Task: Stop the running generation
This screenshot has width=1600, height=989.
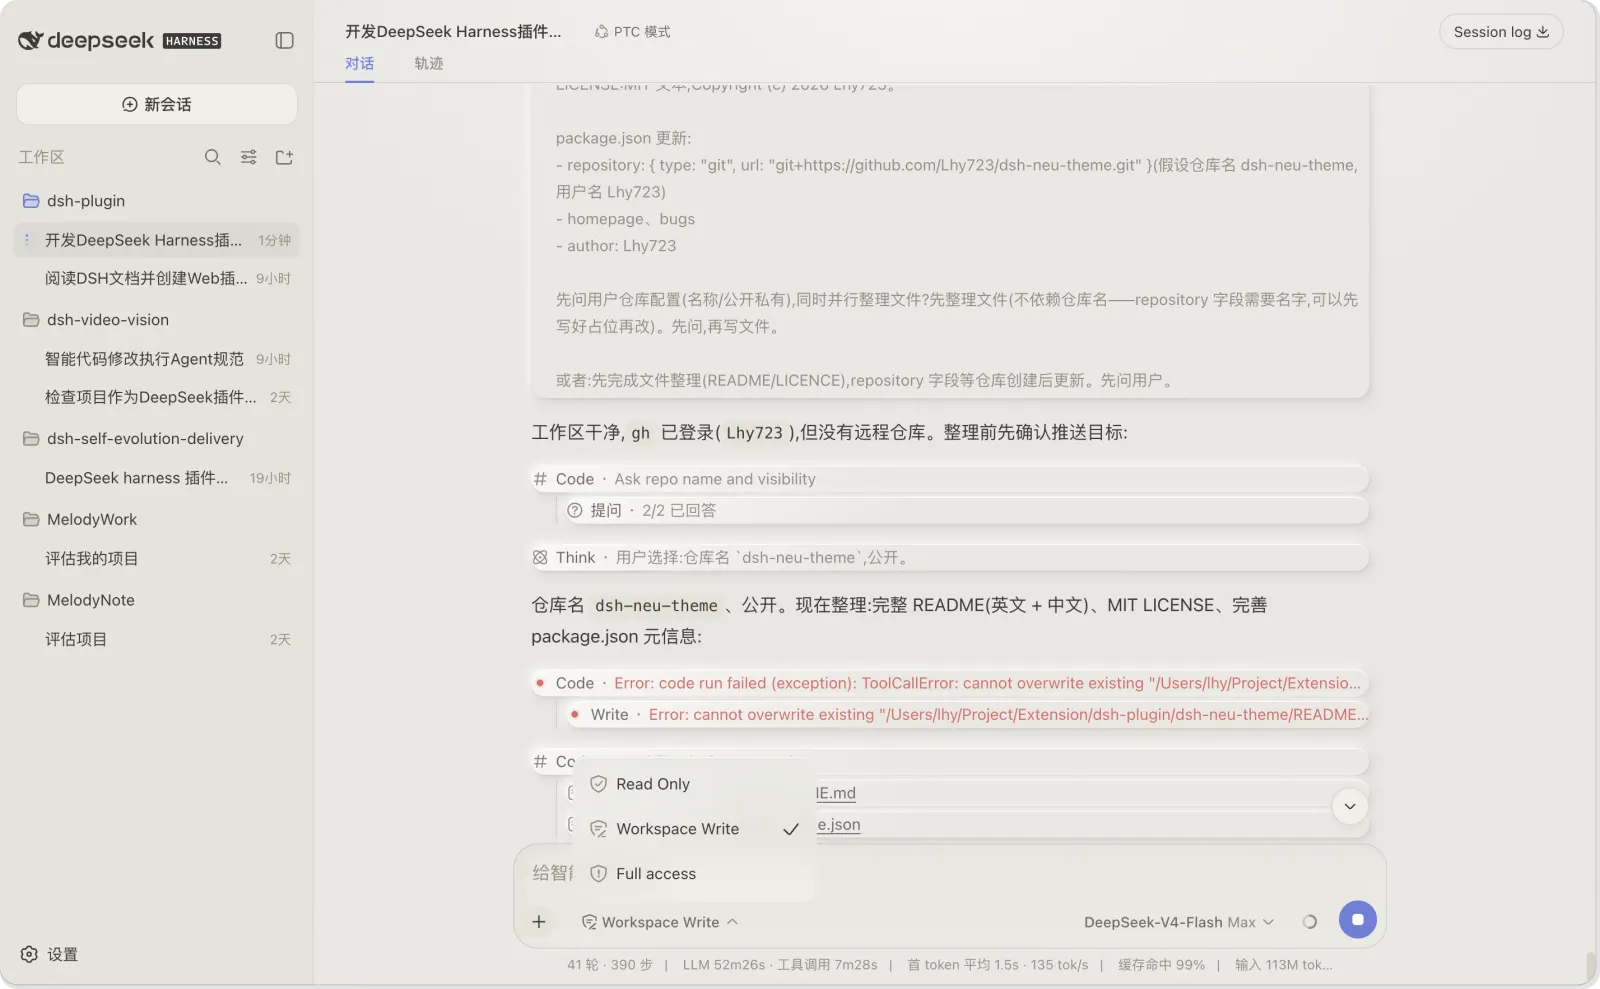Action: (1358, 920)
